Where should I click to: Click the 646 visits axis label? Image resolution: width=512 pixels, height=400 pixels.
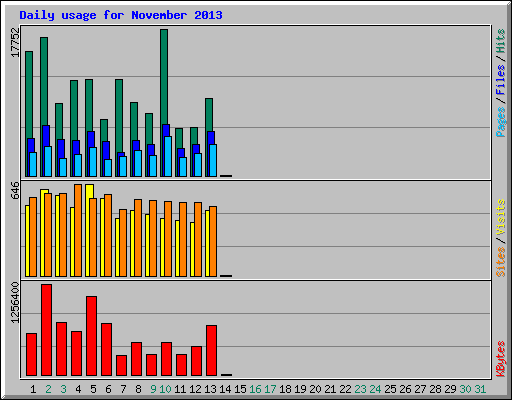tap(15, 191)
